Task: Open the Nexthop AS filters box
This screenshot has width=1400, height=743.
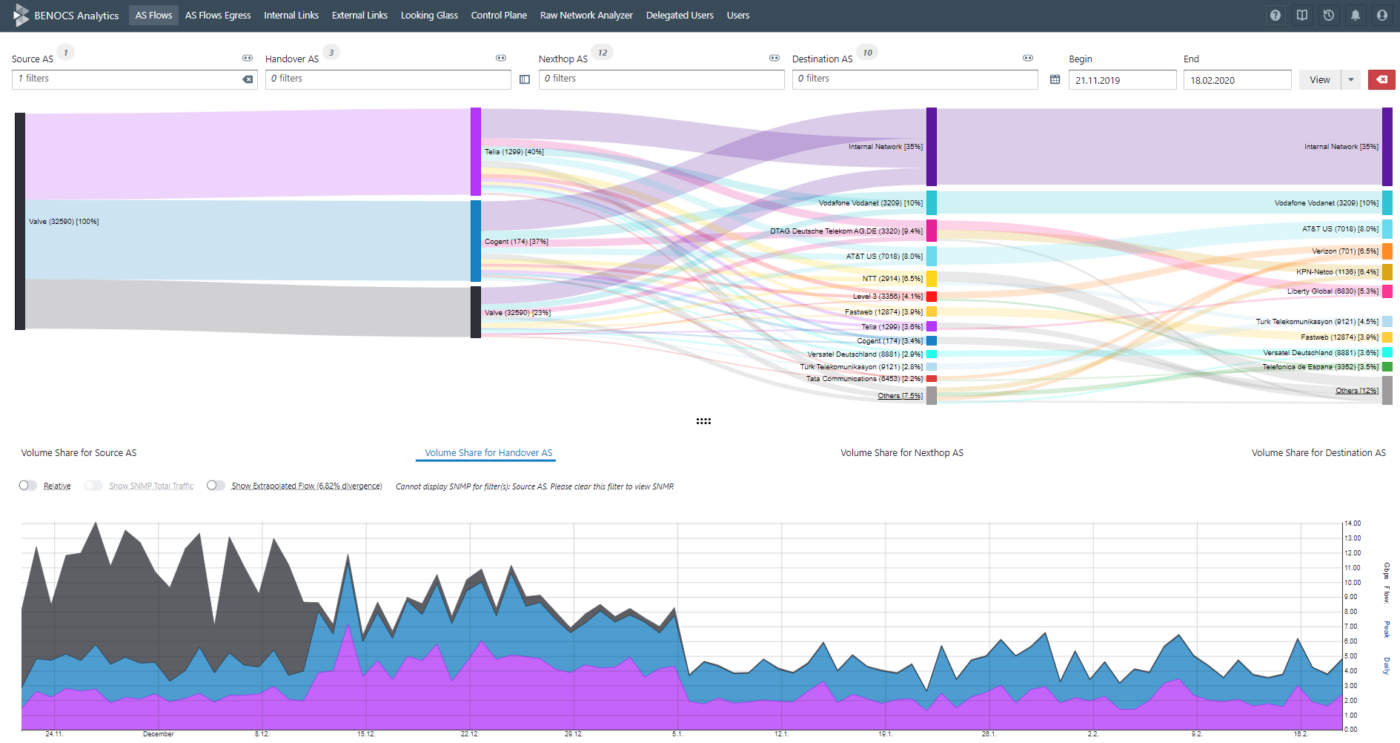Action: click(x=662, y=79)
